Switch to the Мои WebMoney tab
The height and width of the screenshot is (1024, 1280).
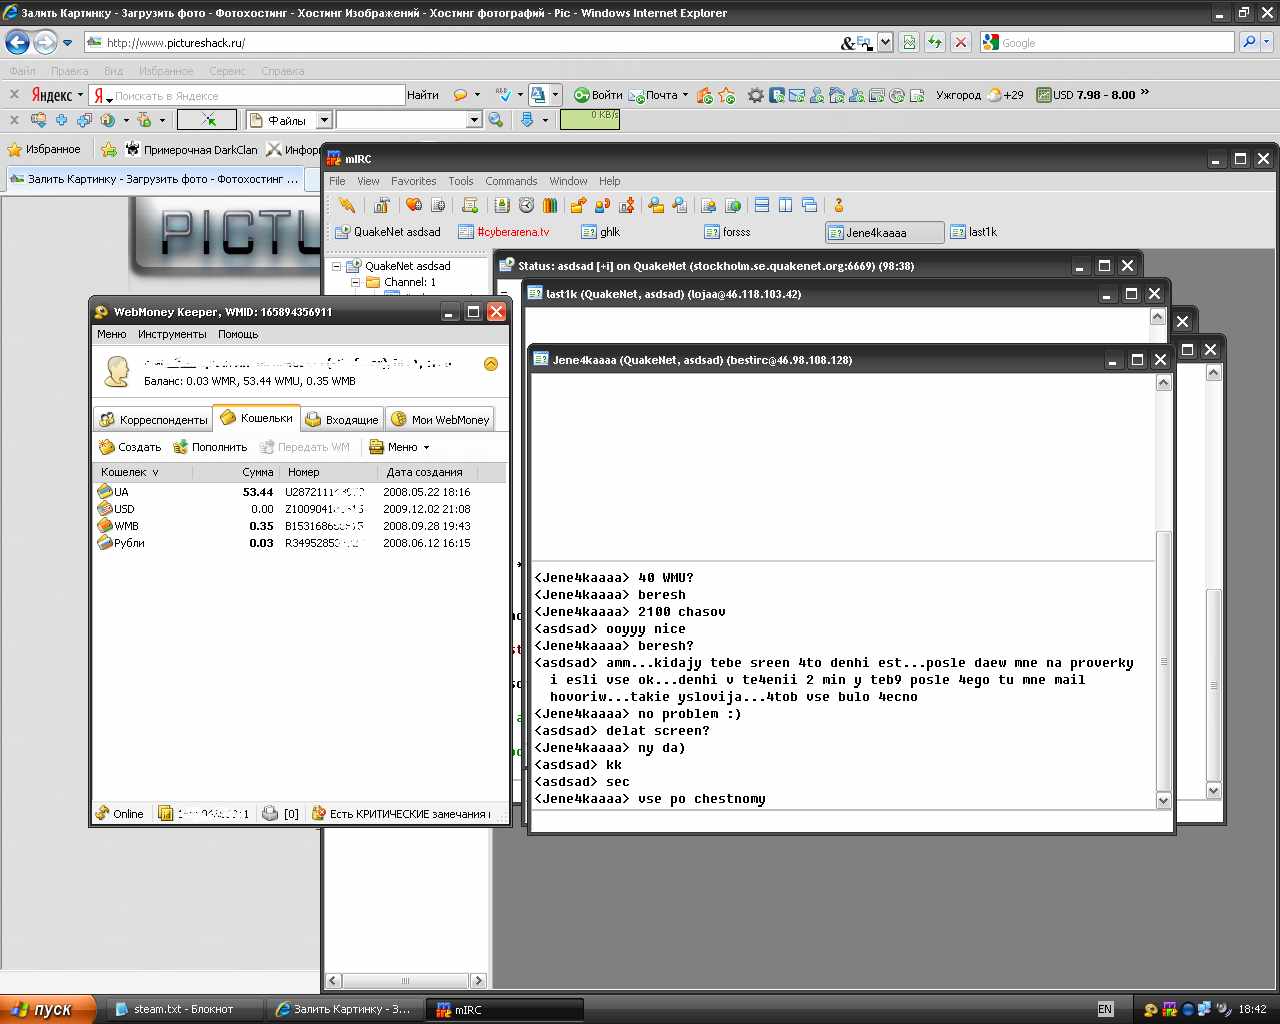(440, 420)
